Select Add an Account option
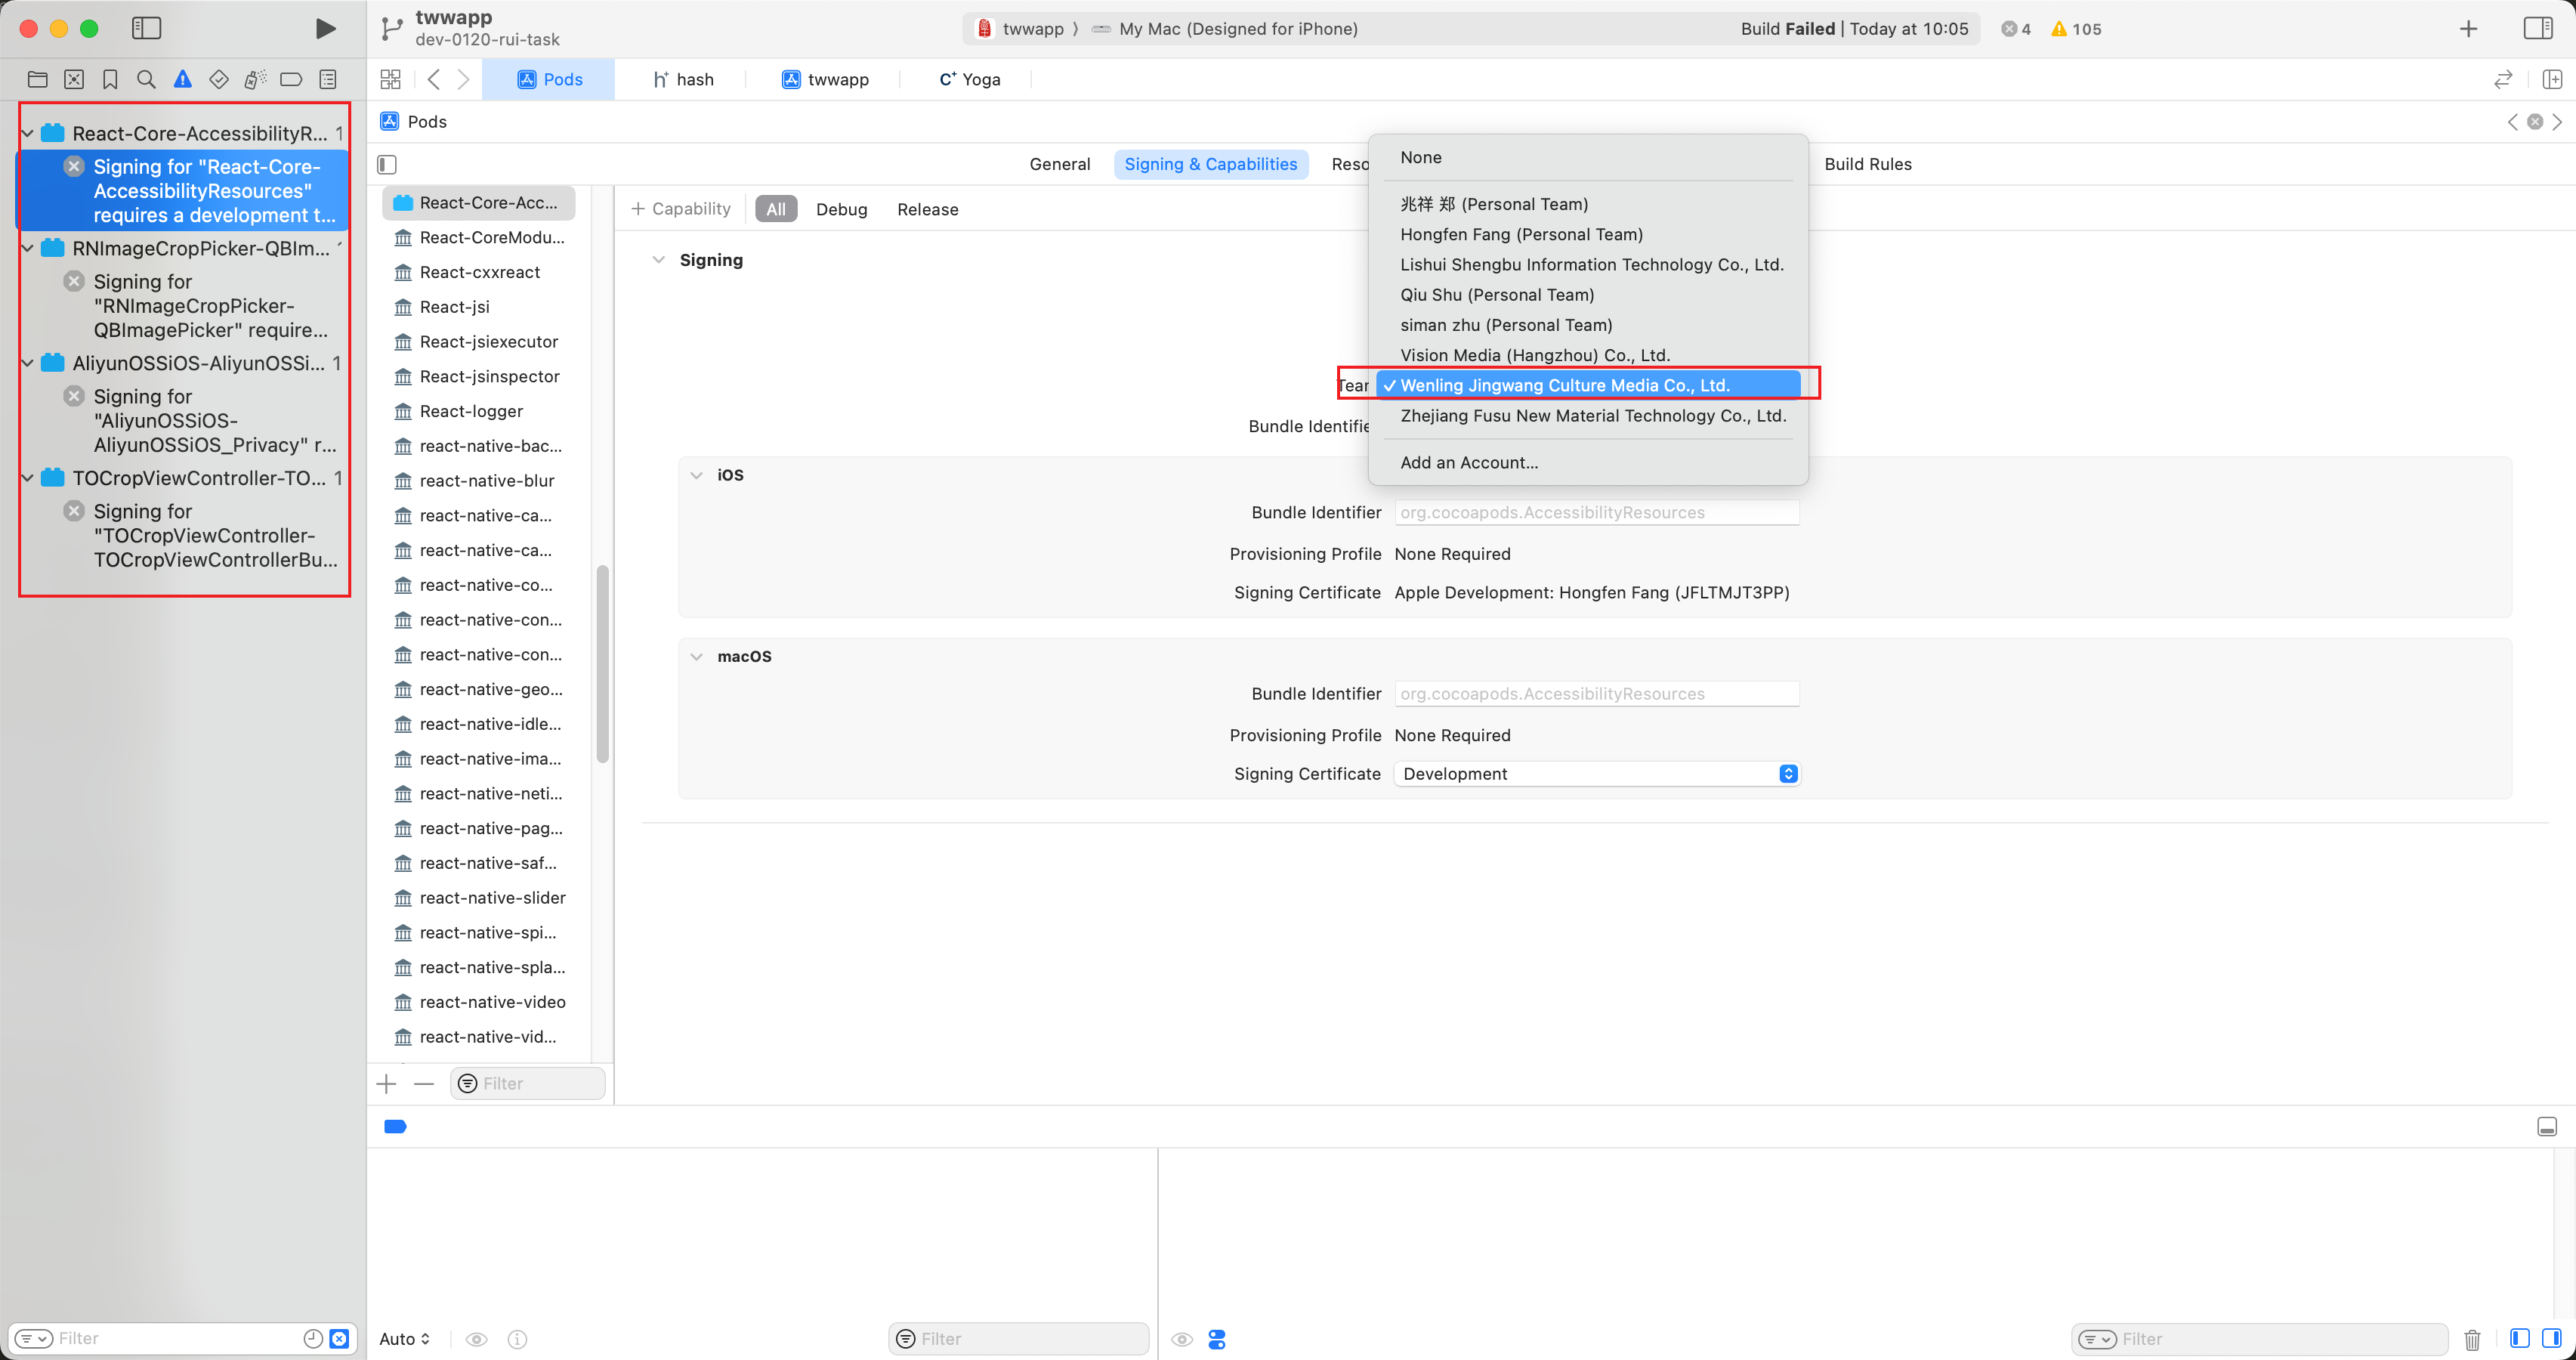2576x1360 pixels. (x=1469, y=462)
